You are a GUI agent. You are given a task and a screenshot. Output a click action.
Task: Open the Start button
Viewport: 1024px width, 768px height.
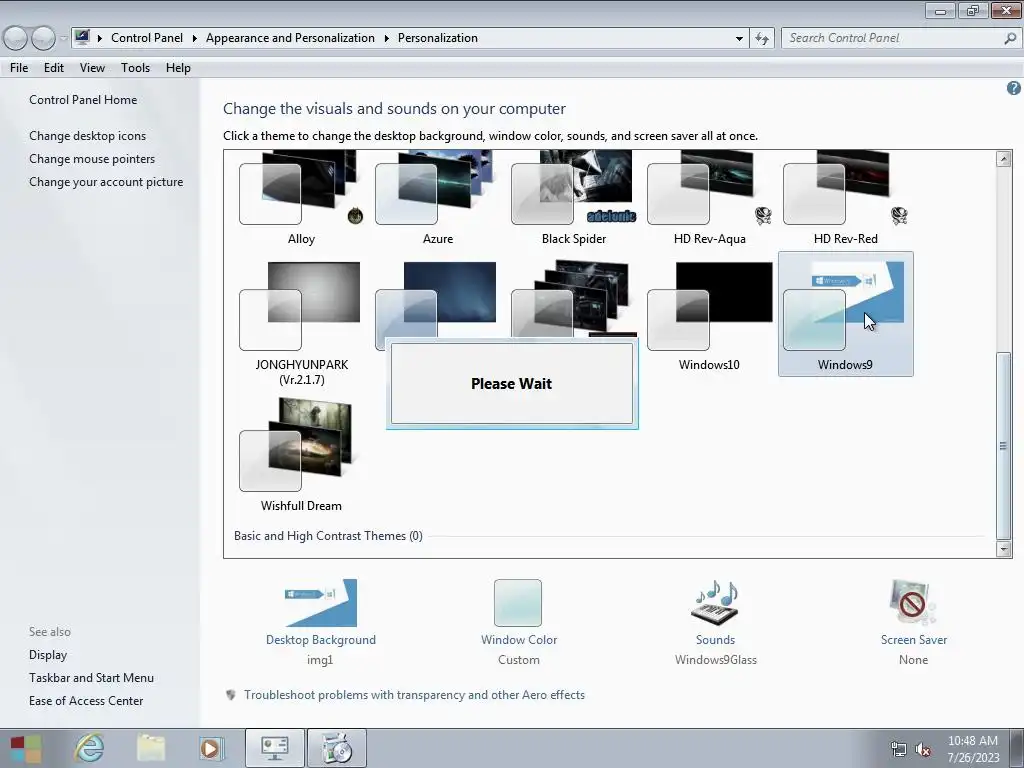(x=25, y=748)
